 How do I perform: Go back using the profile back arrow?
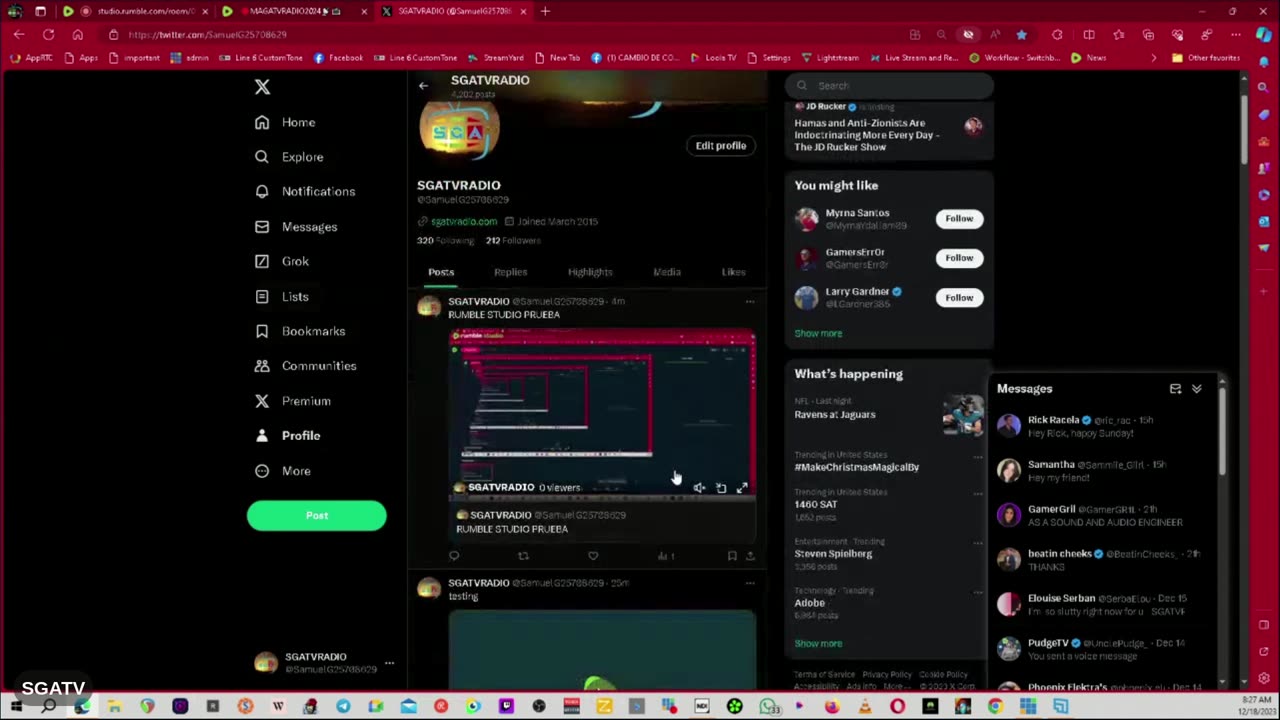point(423,86)
